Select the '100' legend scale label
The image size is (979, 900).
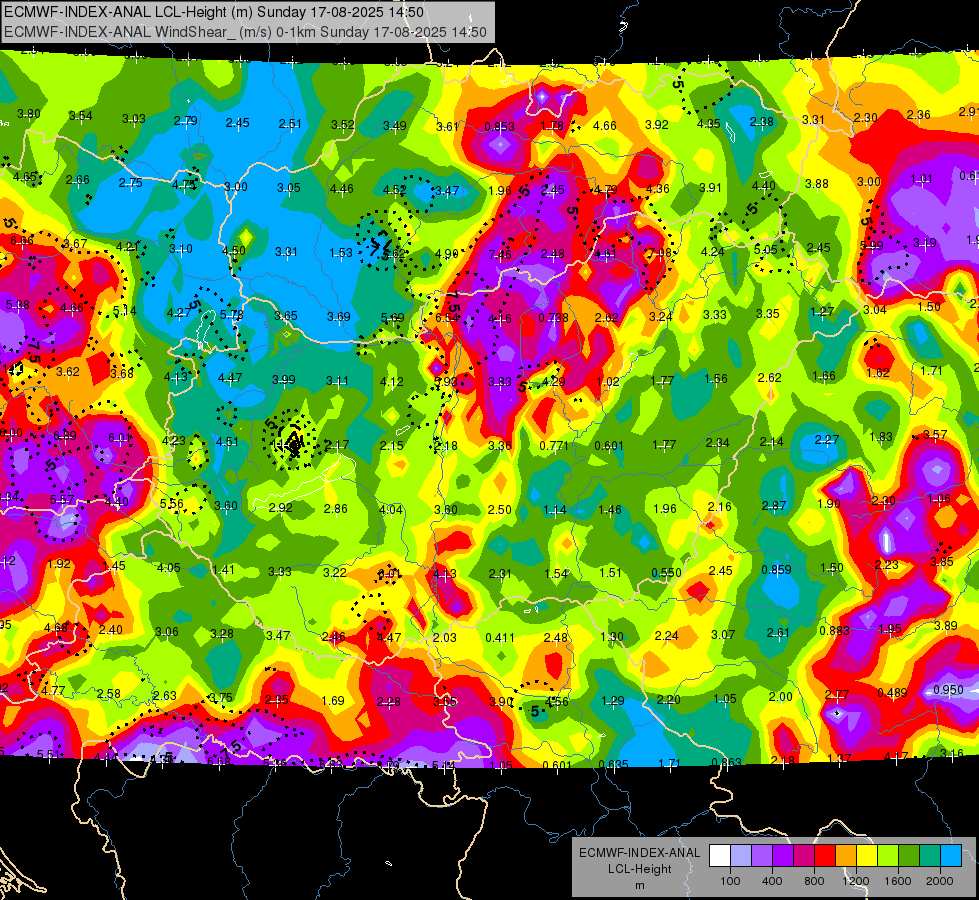pyautogui.click(x=730, y=881)
